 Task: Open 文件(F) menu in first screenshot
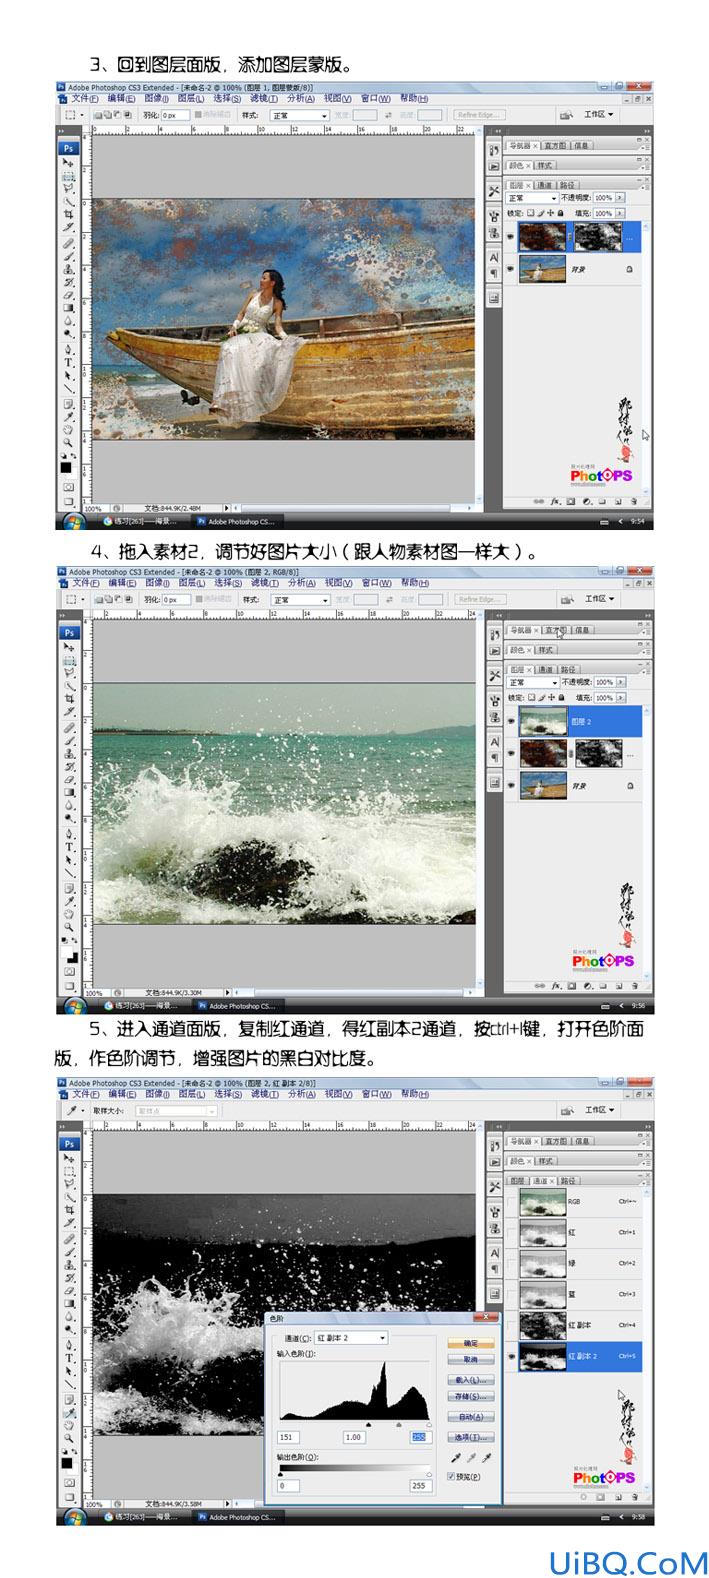tap(85, 99)
